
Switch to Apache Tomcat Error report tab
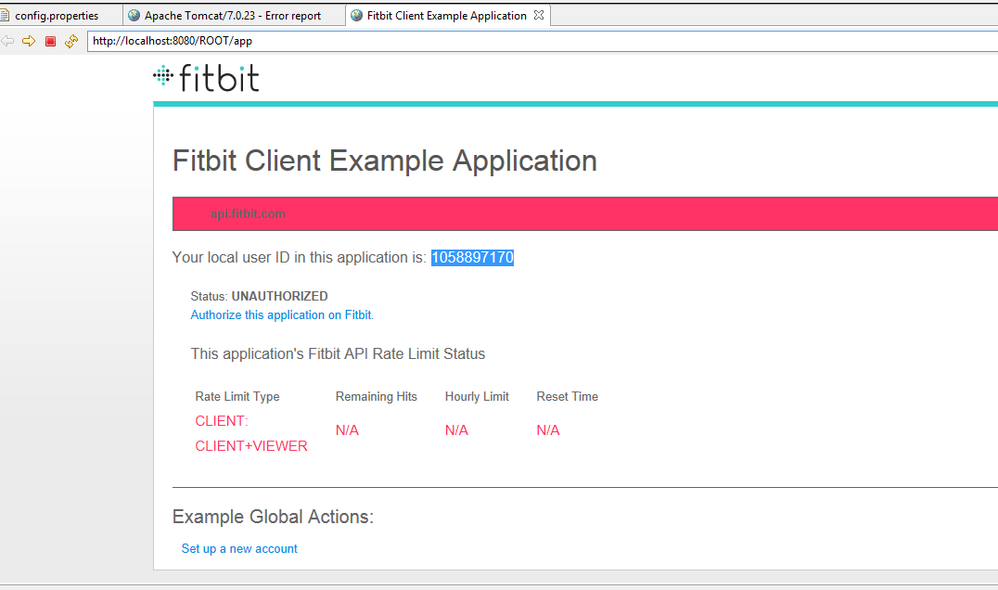click(x=234, y=16)
